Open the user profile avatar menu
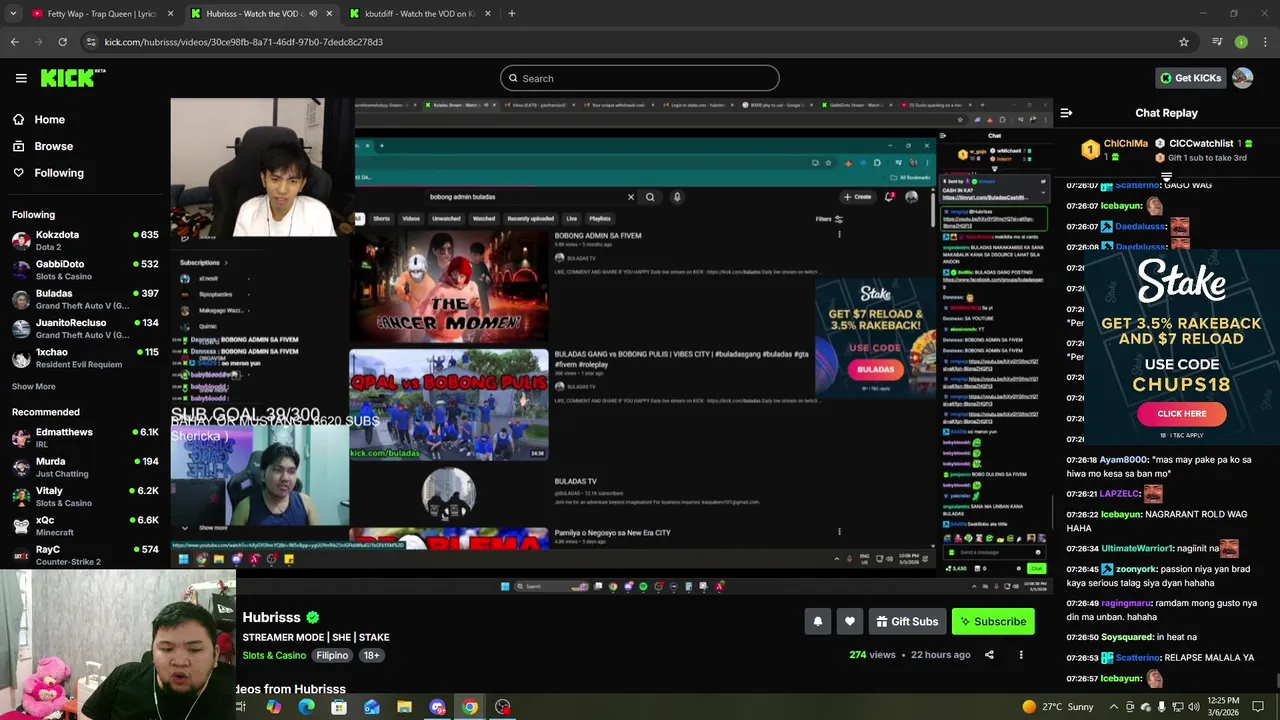1280x720 pixels. [x=1242, y=78]
